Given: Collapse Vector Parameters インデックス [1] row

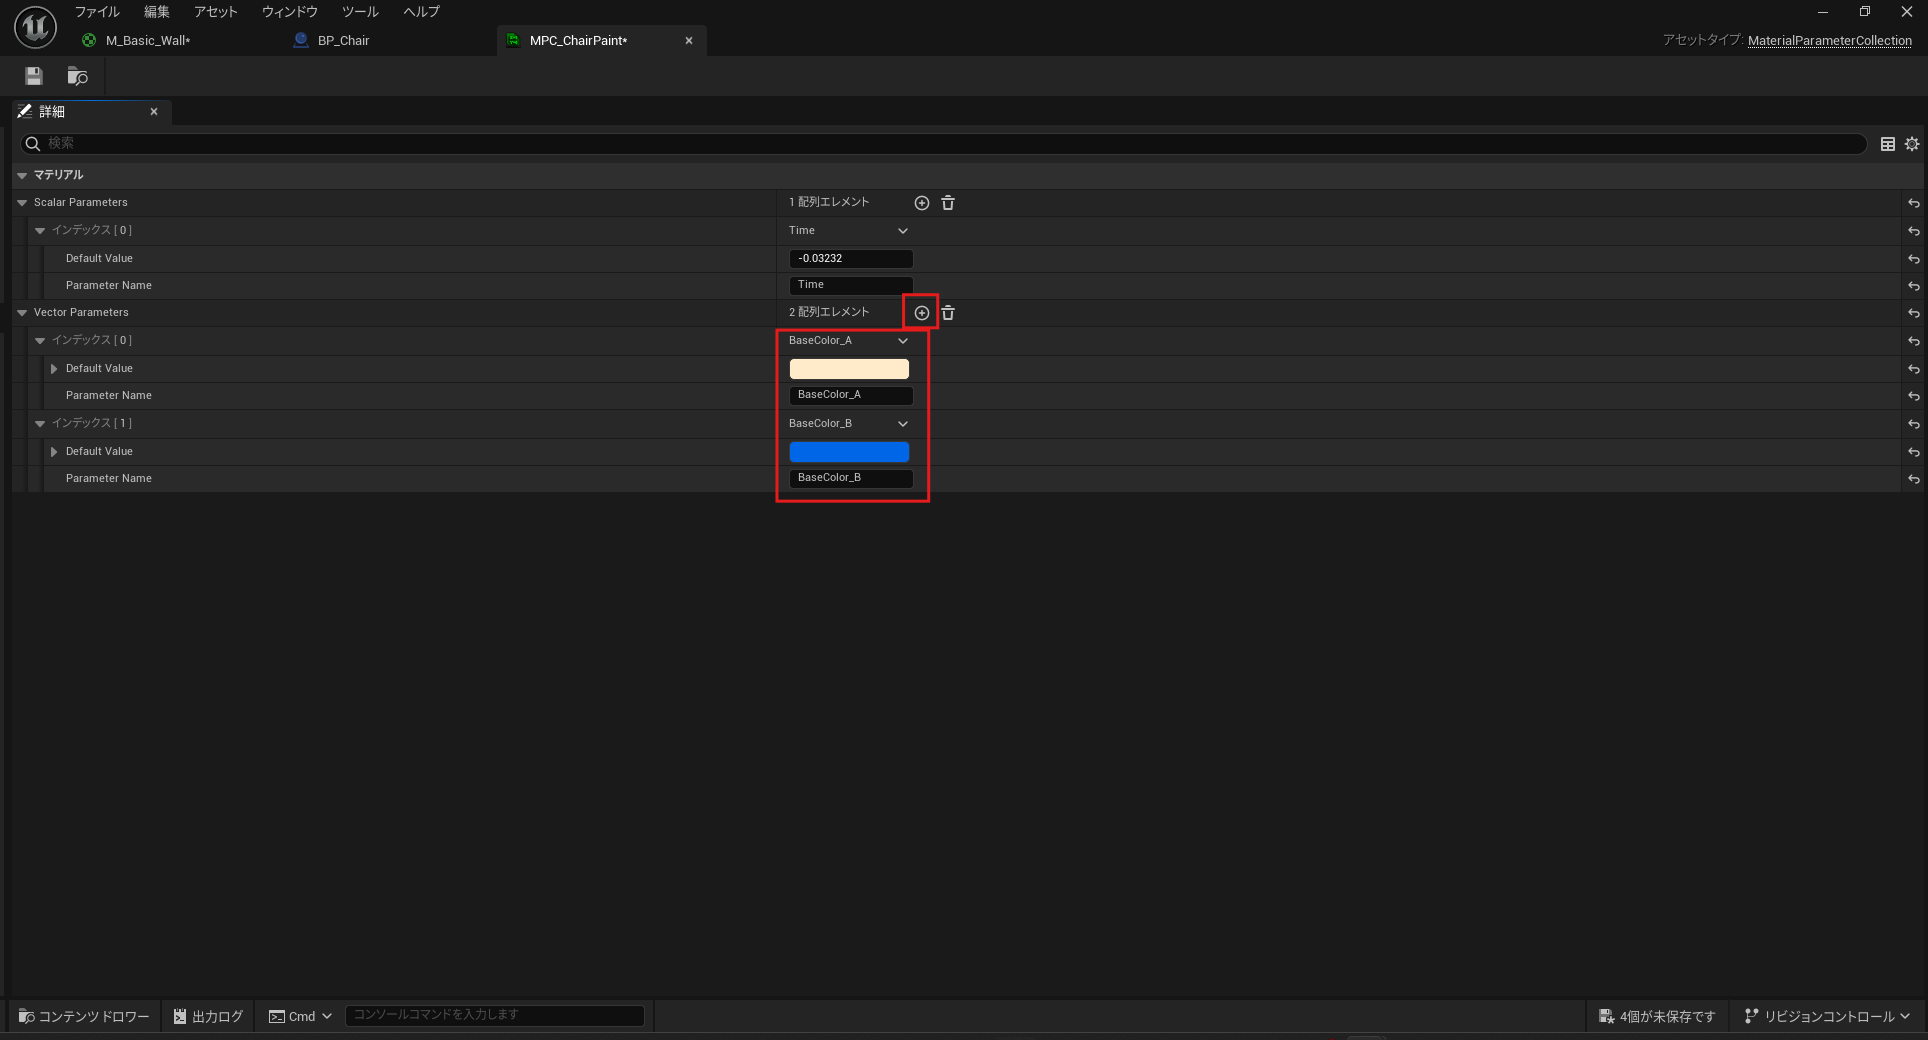Looking at the screenshot, I should pos(40,424).
